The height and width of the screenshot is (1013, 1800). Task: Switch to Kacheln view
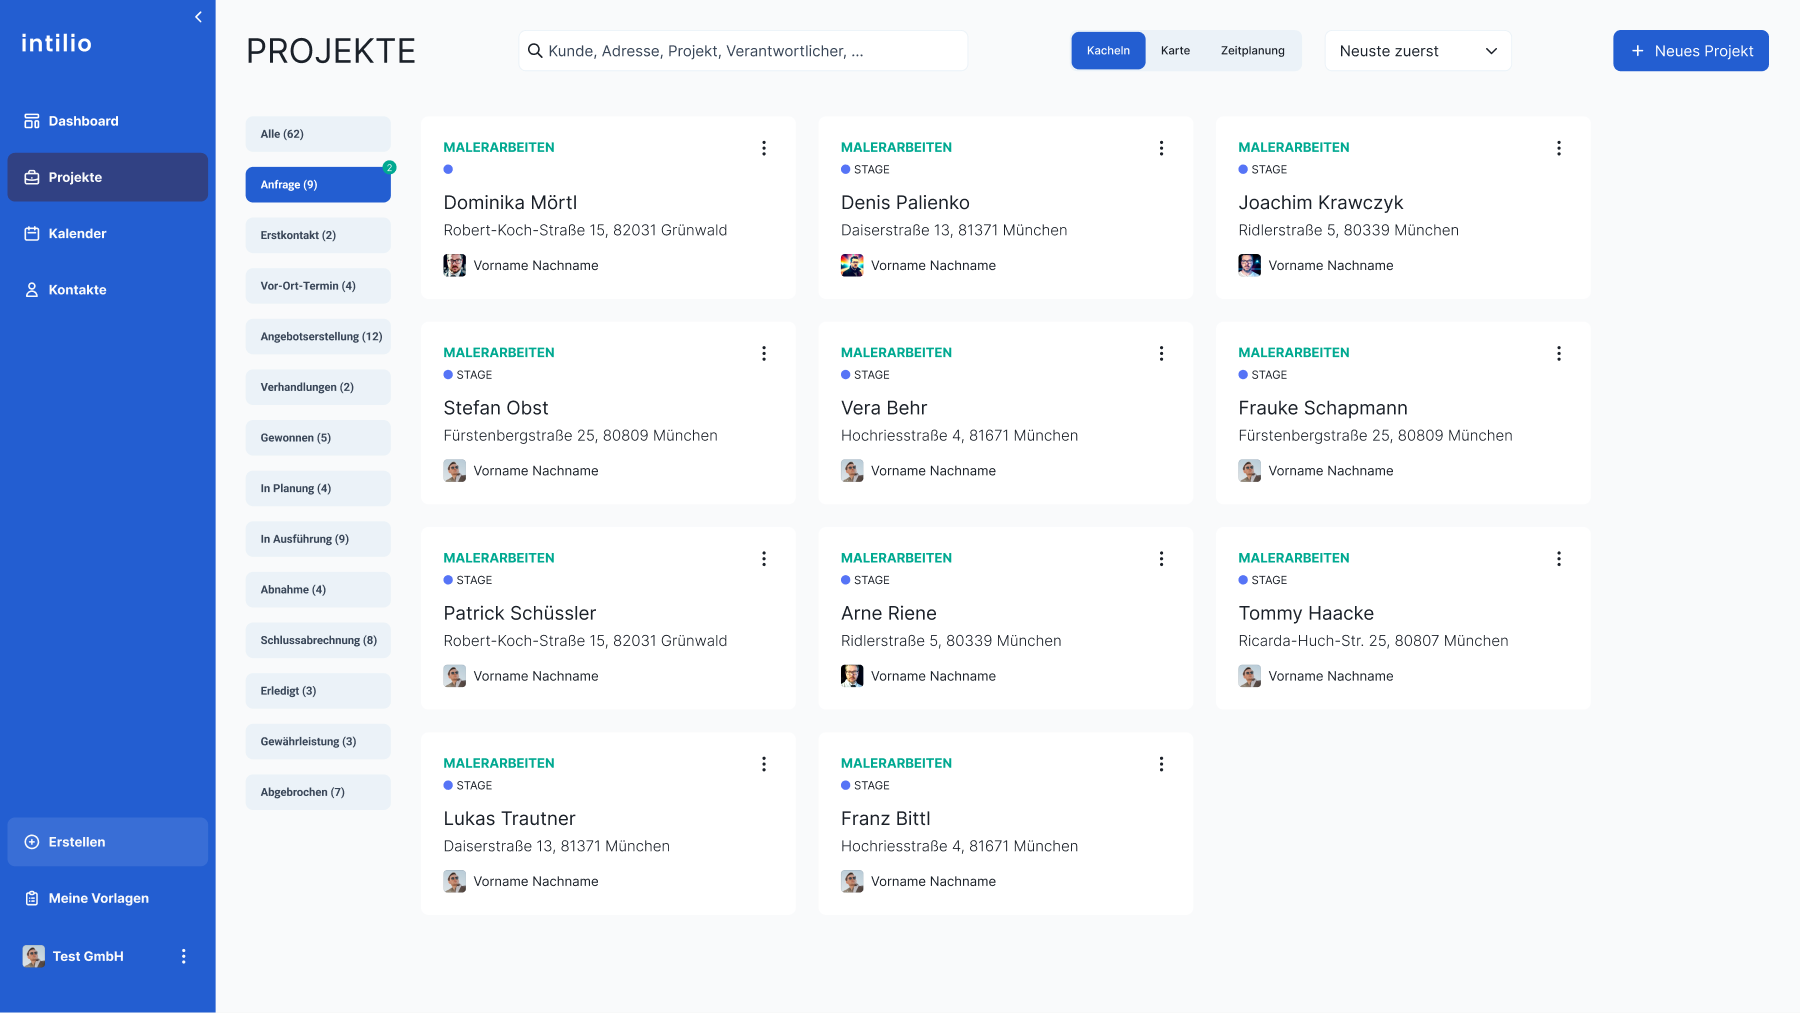point(1108,51)
